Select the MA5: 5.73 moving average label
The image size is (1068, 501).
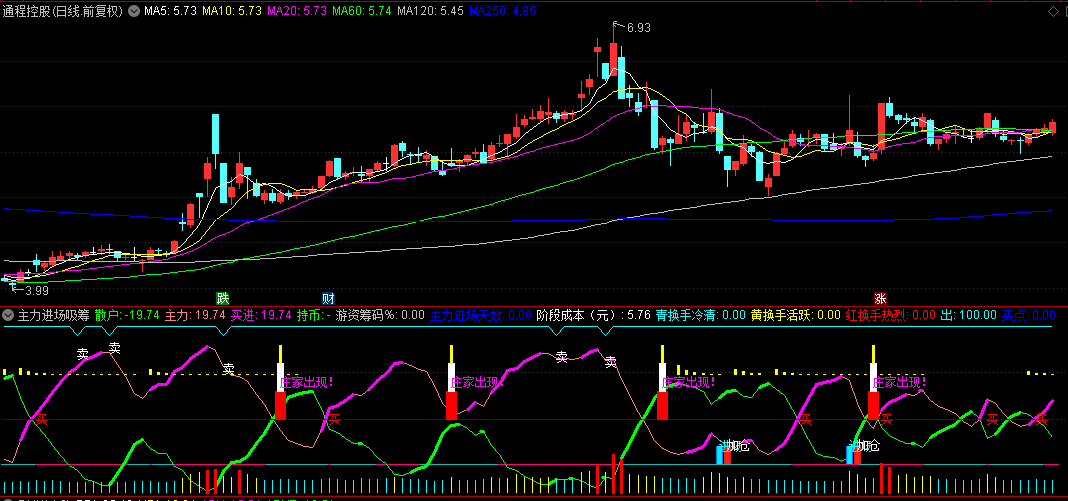coord(170,11)
